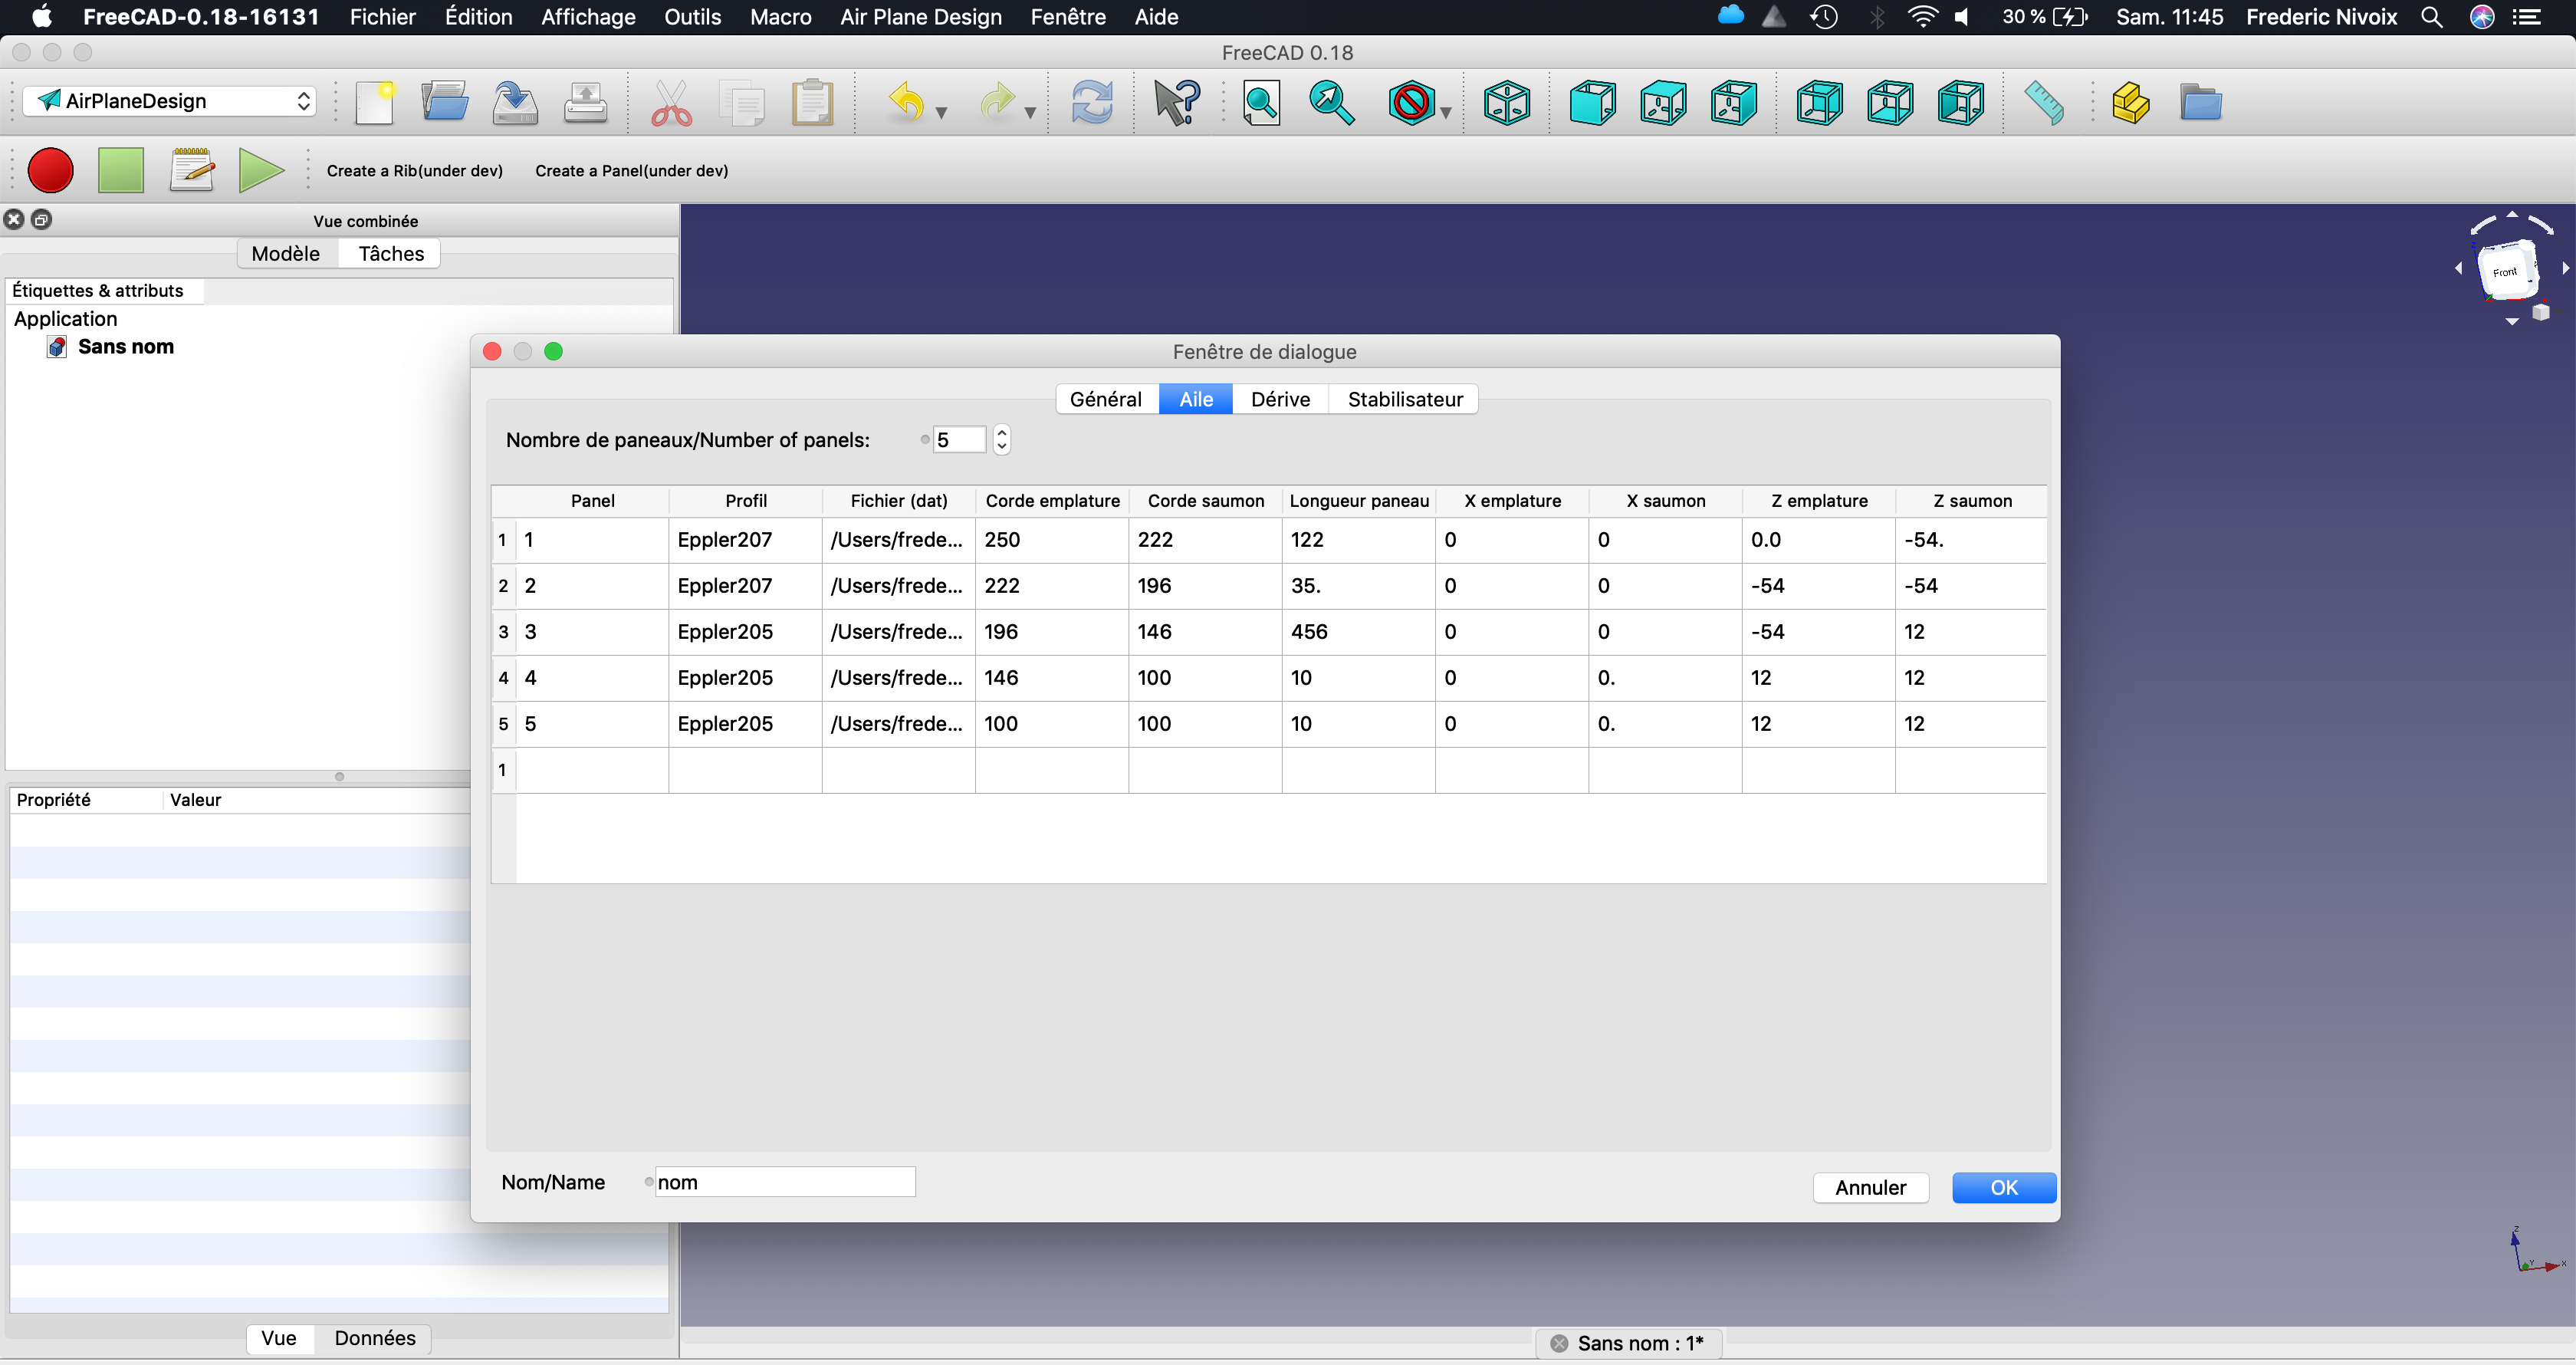Switch to the Dérive tab

[1280, 399]
